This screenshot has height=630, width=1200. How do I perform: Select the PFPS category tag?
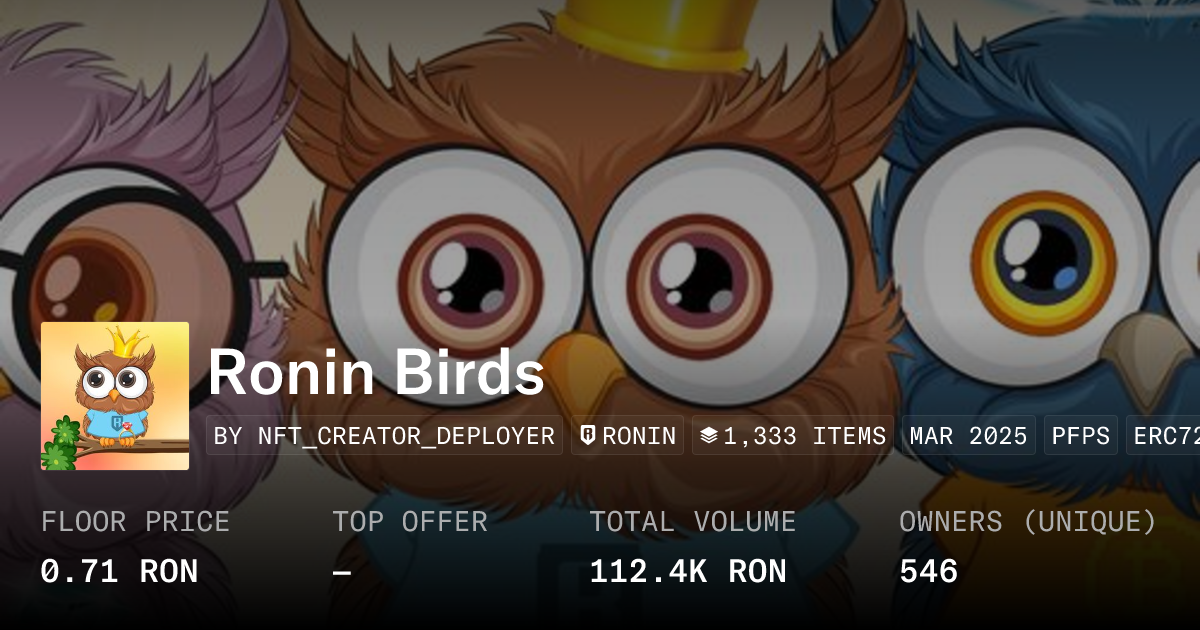1081,436
